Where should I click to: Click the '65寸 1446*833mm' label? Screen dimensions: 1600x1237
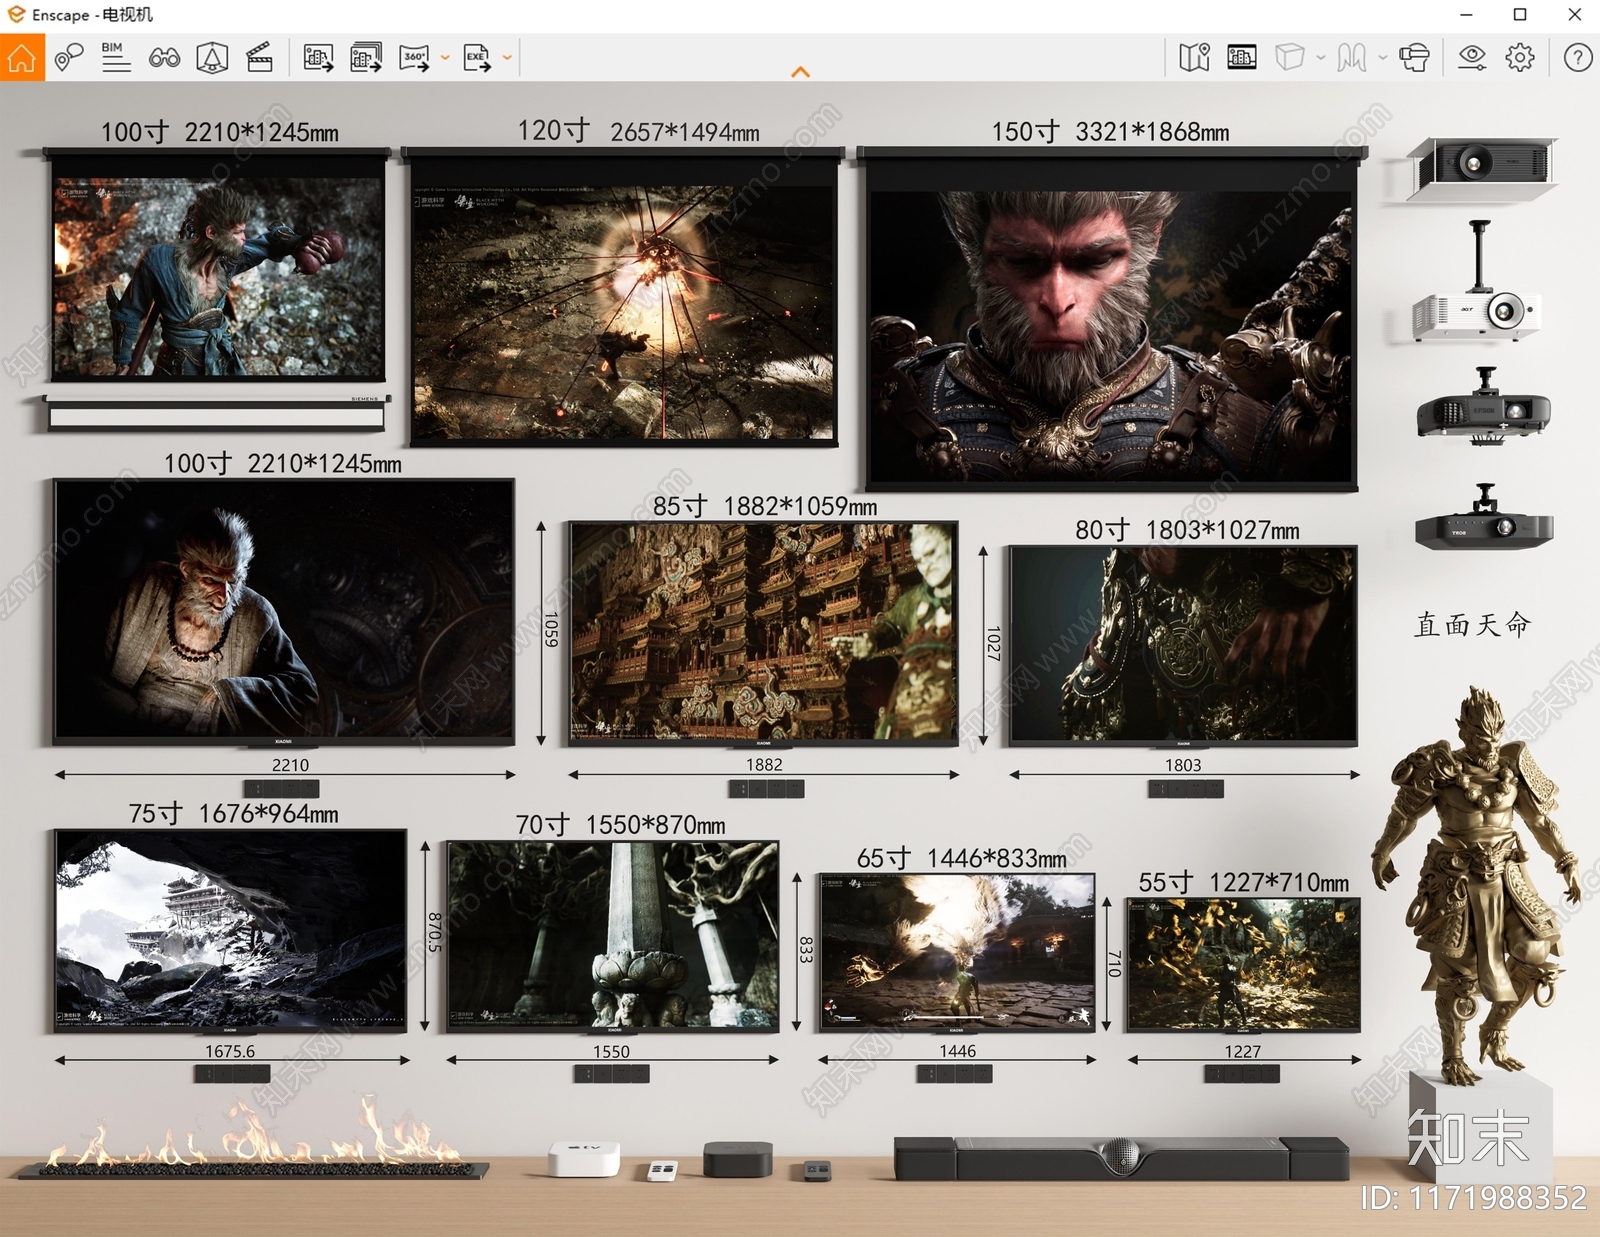[961, 858]
